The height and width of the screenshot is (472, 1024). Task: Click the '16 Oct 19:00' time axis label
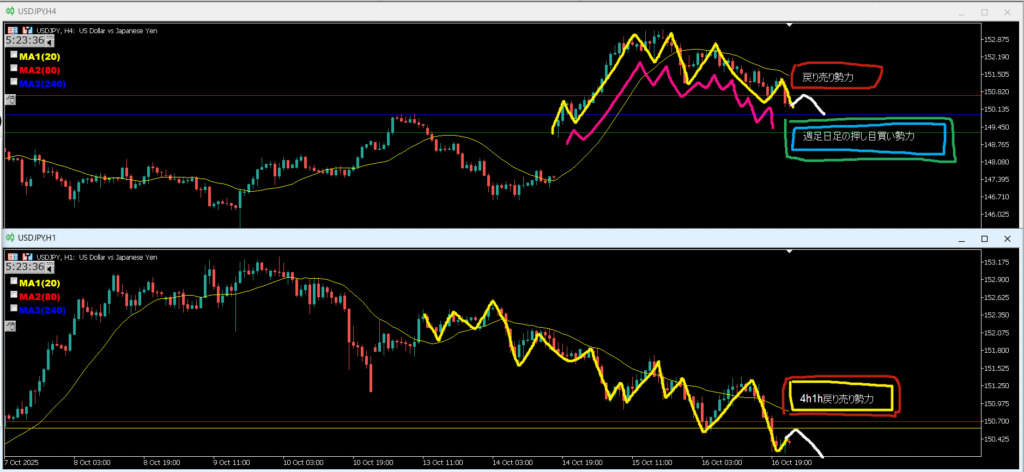(x=793, y=462)
